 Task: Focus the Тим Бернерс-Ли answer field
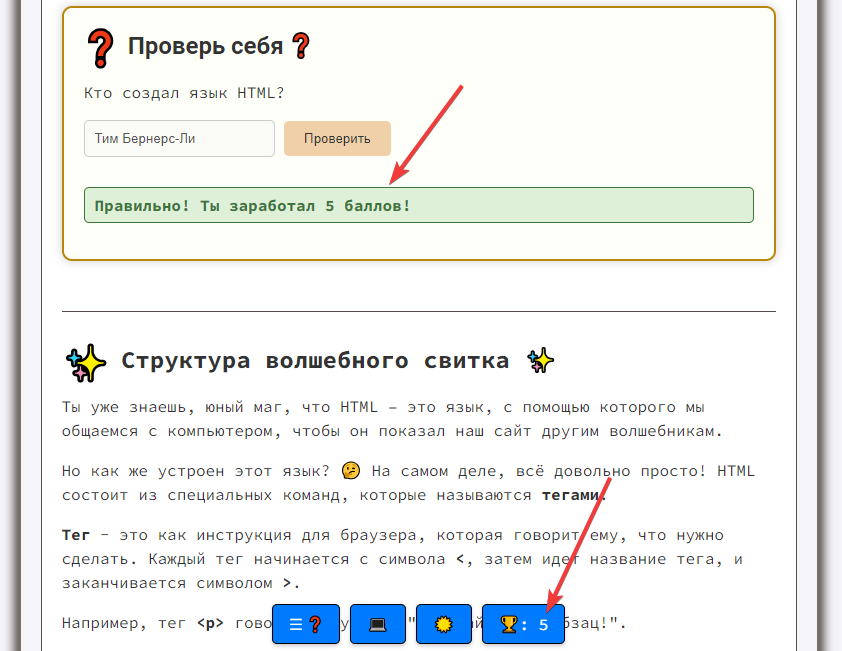click(179, 139)
